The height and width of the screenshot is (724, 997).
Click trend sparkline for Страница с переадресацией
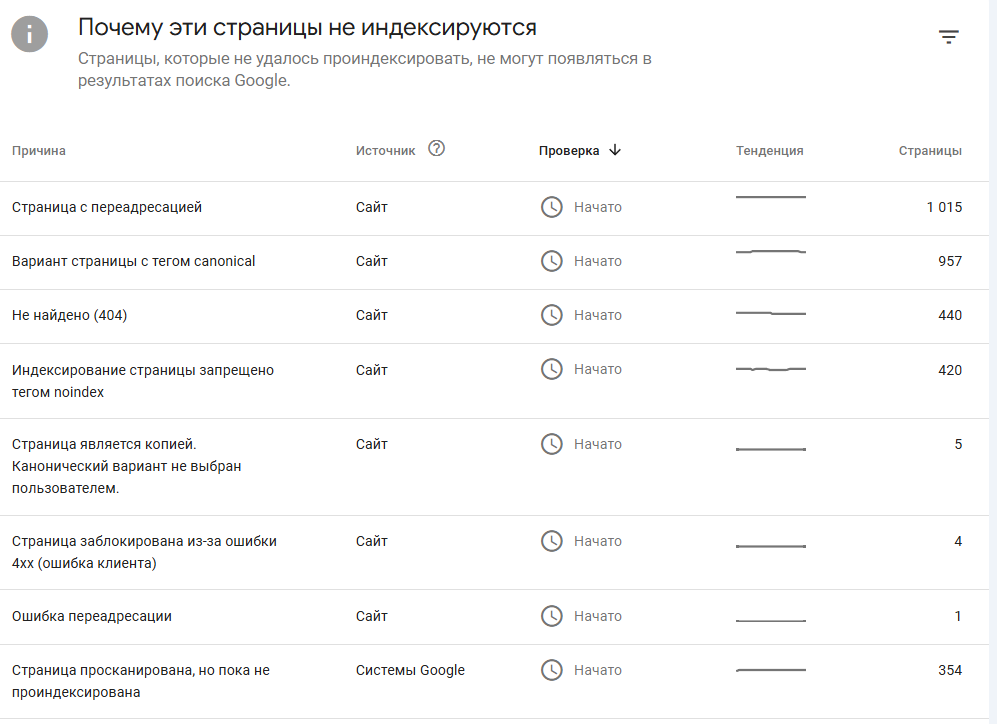point(771,197)
